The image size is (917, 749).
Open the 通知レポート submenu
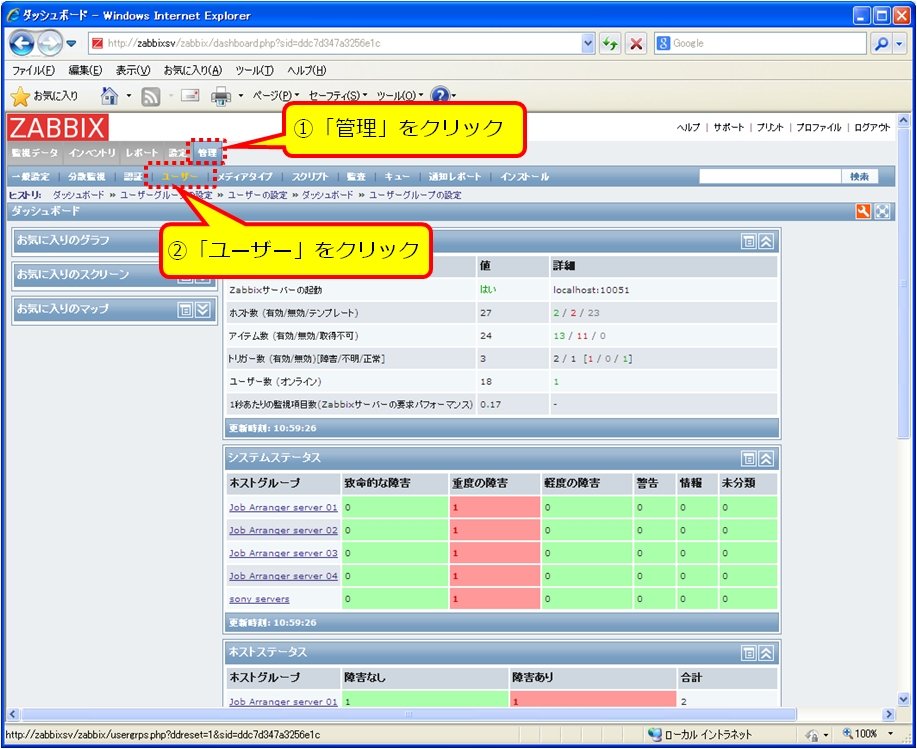(454, 177)
